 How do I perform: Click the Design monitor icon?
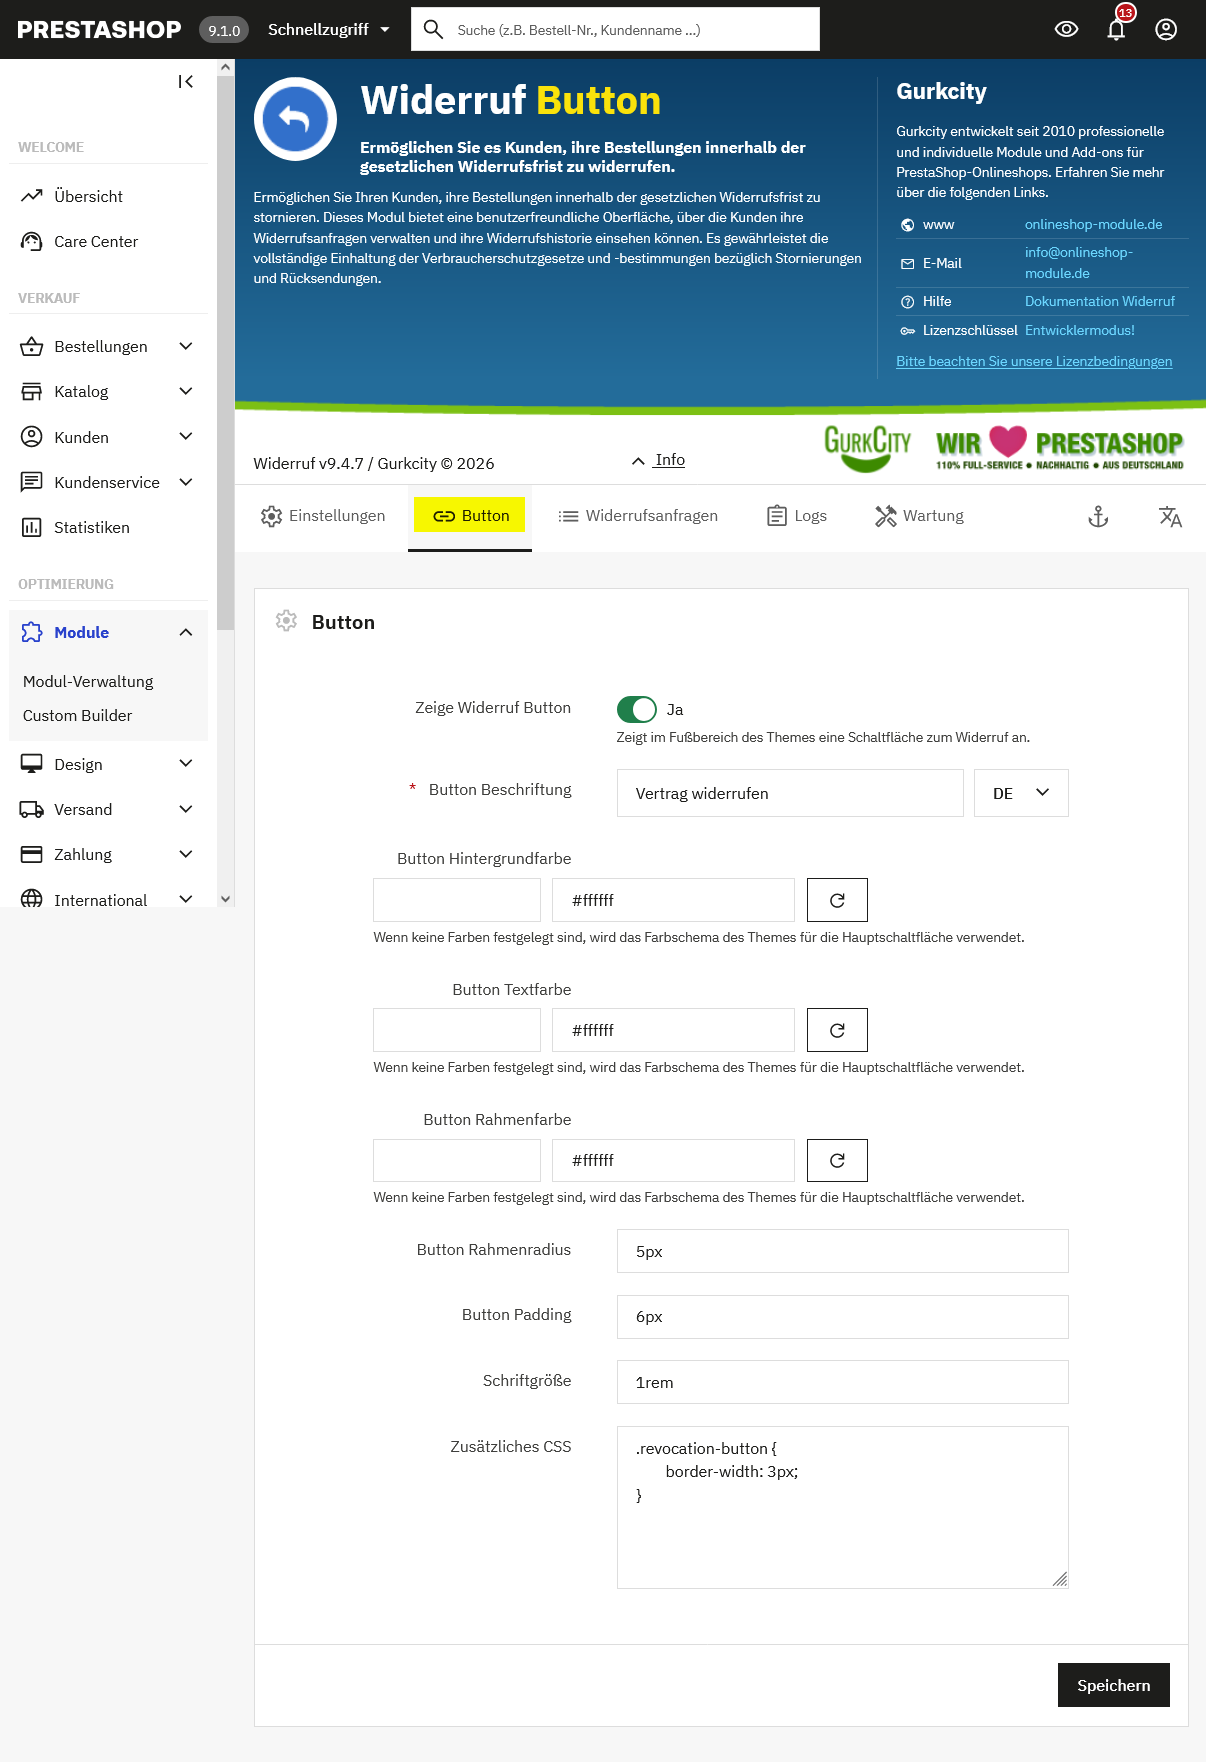32,764
